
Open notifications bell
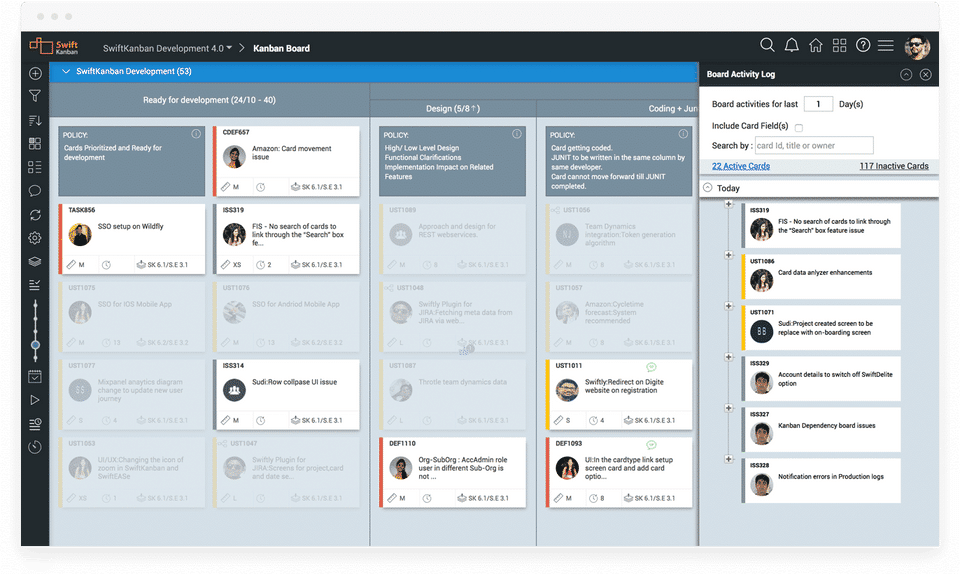792,45
